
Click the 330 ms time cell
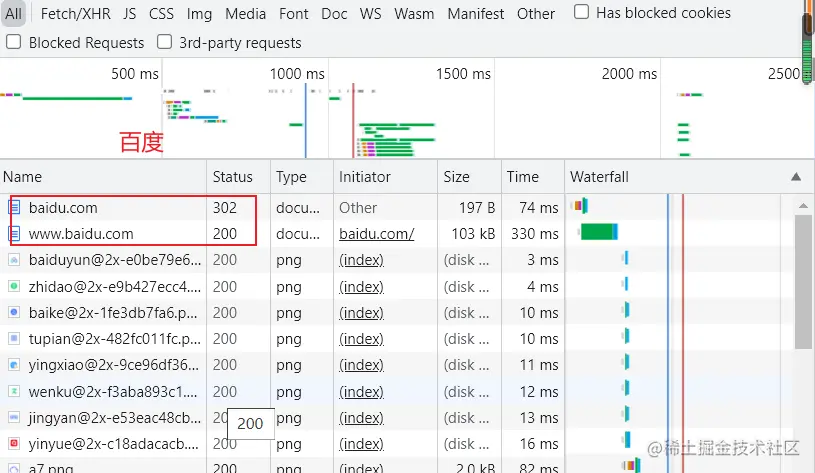pyautogui.click(x=534, y=234)
